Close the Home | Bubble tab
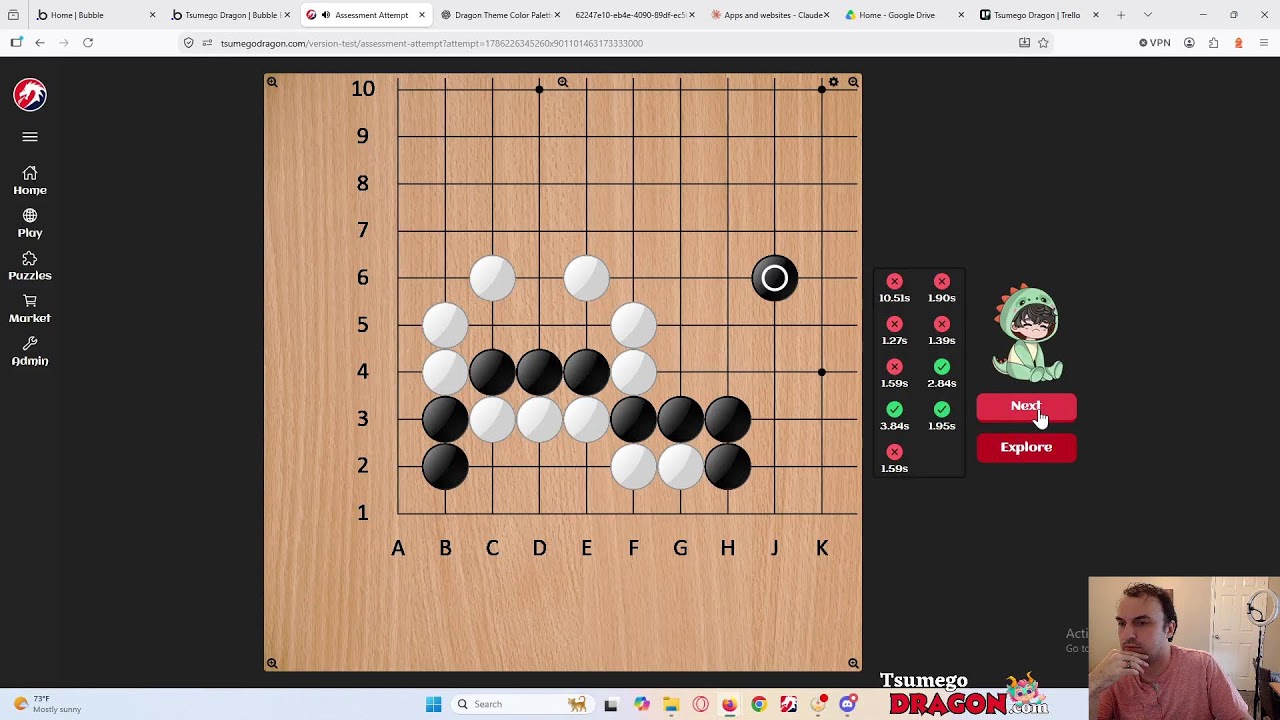The image size is (1280, 720). (152, 15)
